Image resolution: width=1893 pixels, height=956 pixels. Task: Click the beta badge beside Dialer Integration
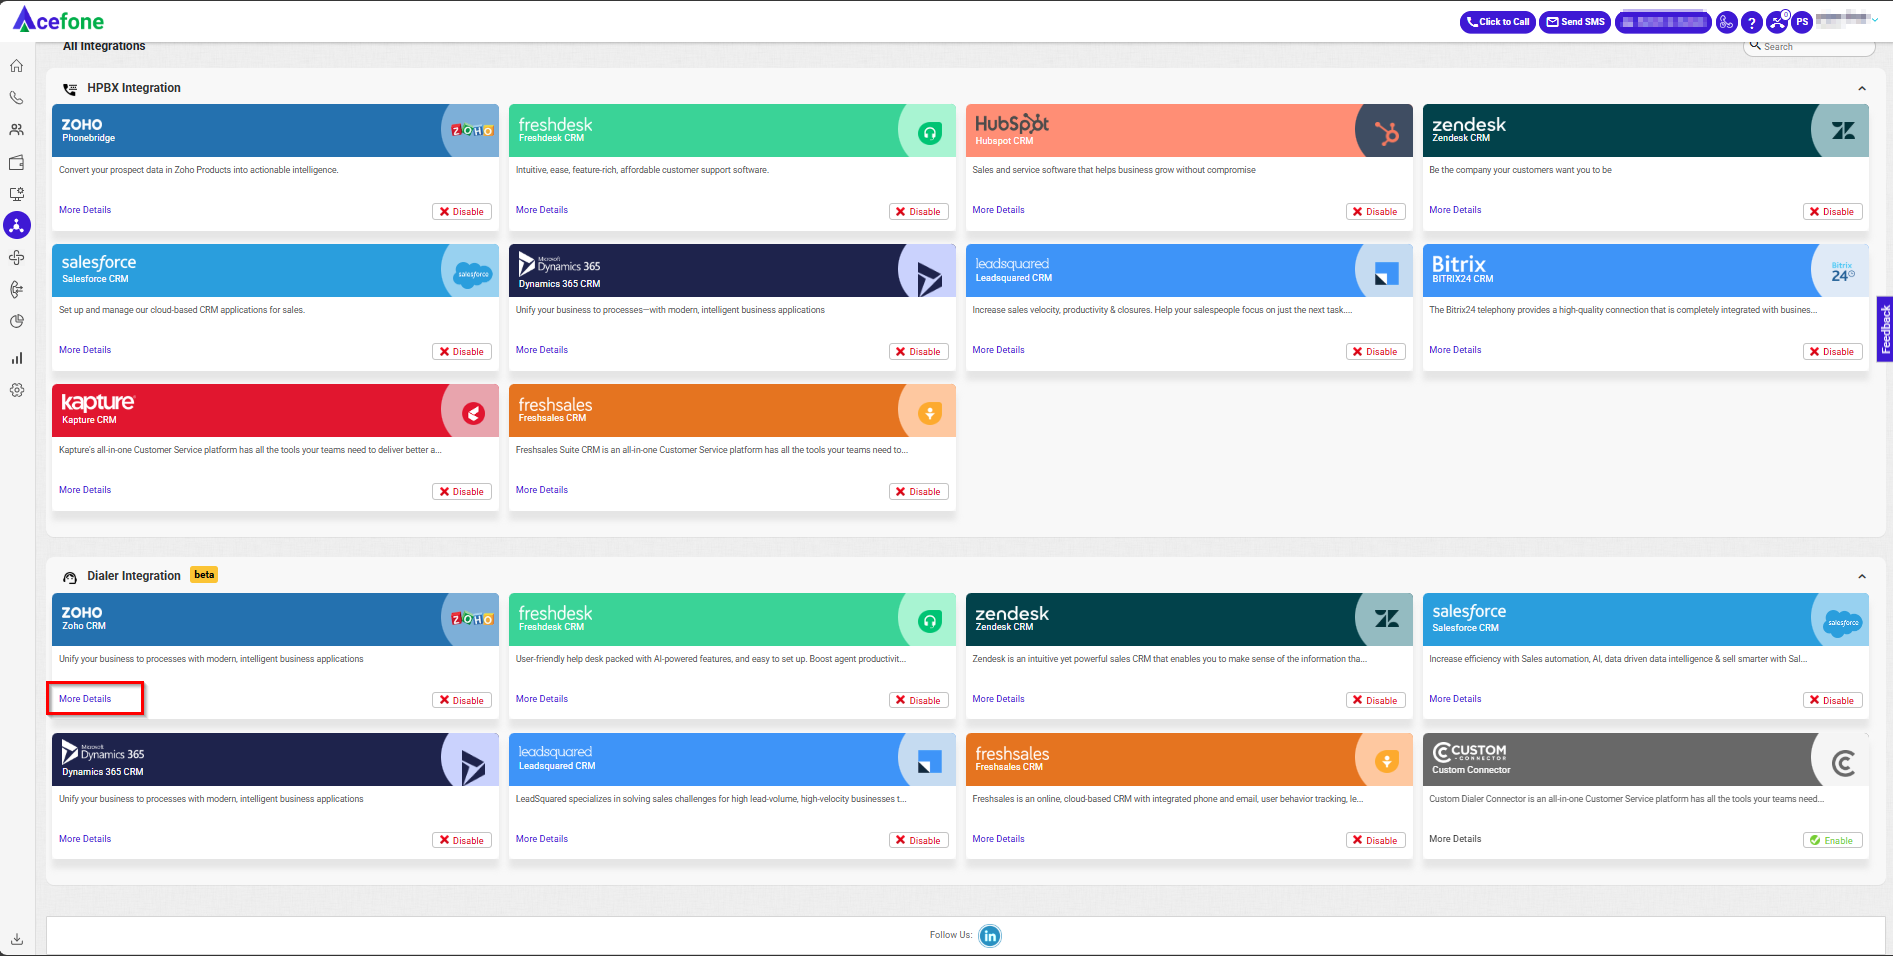pos(204,575)
